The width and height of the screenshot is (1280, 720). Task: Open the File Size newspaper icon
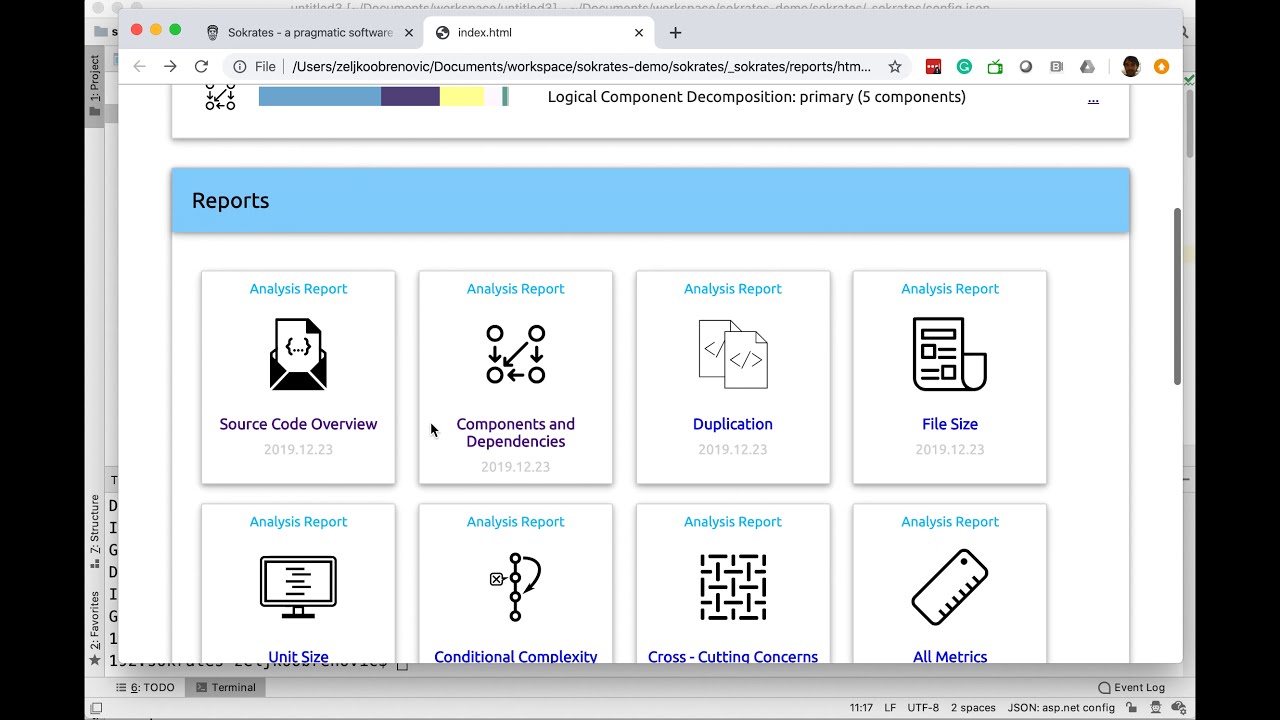tap(950, 354)
